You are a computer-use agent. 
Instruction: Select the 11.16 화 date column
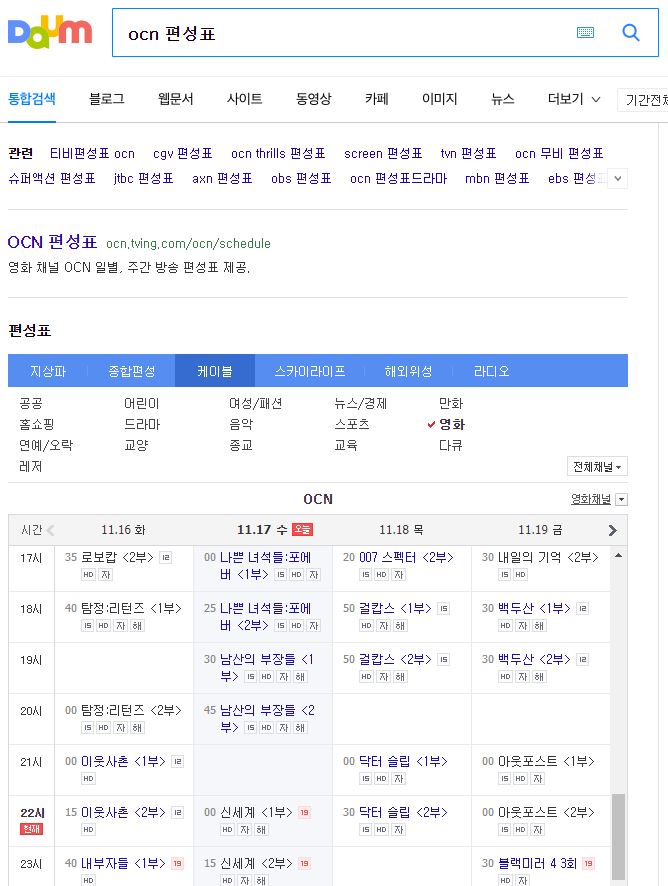pyautogui.click(x=123, y=530)
